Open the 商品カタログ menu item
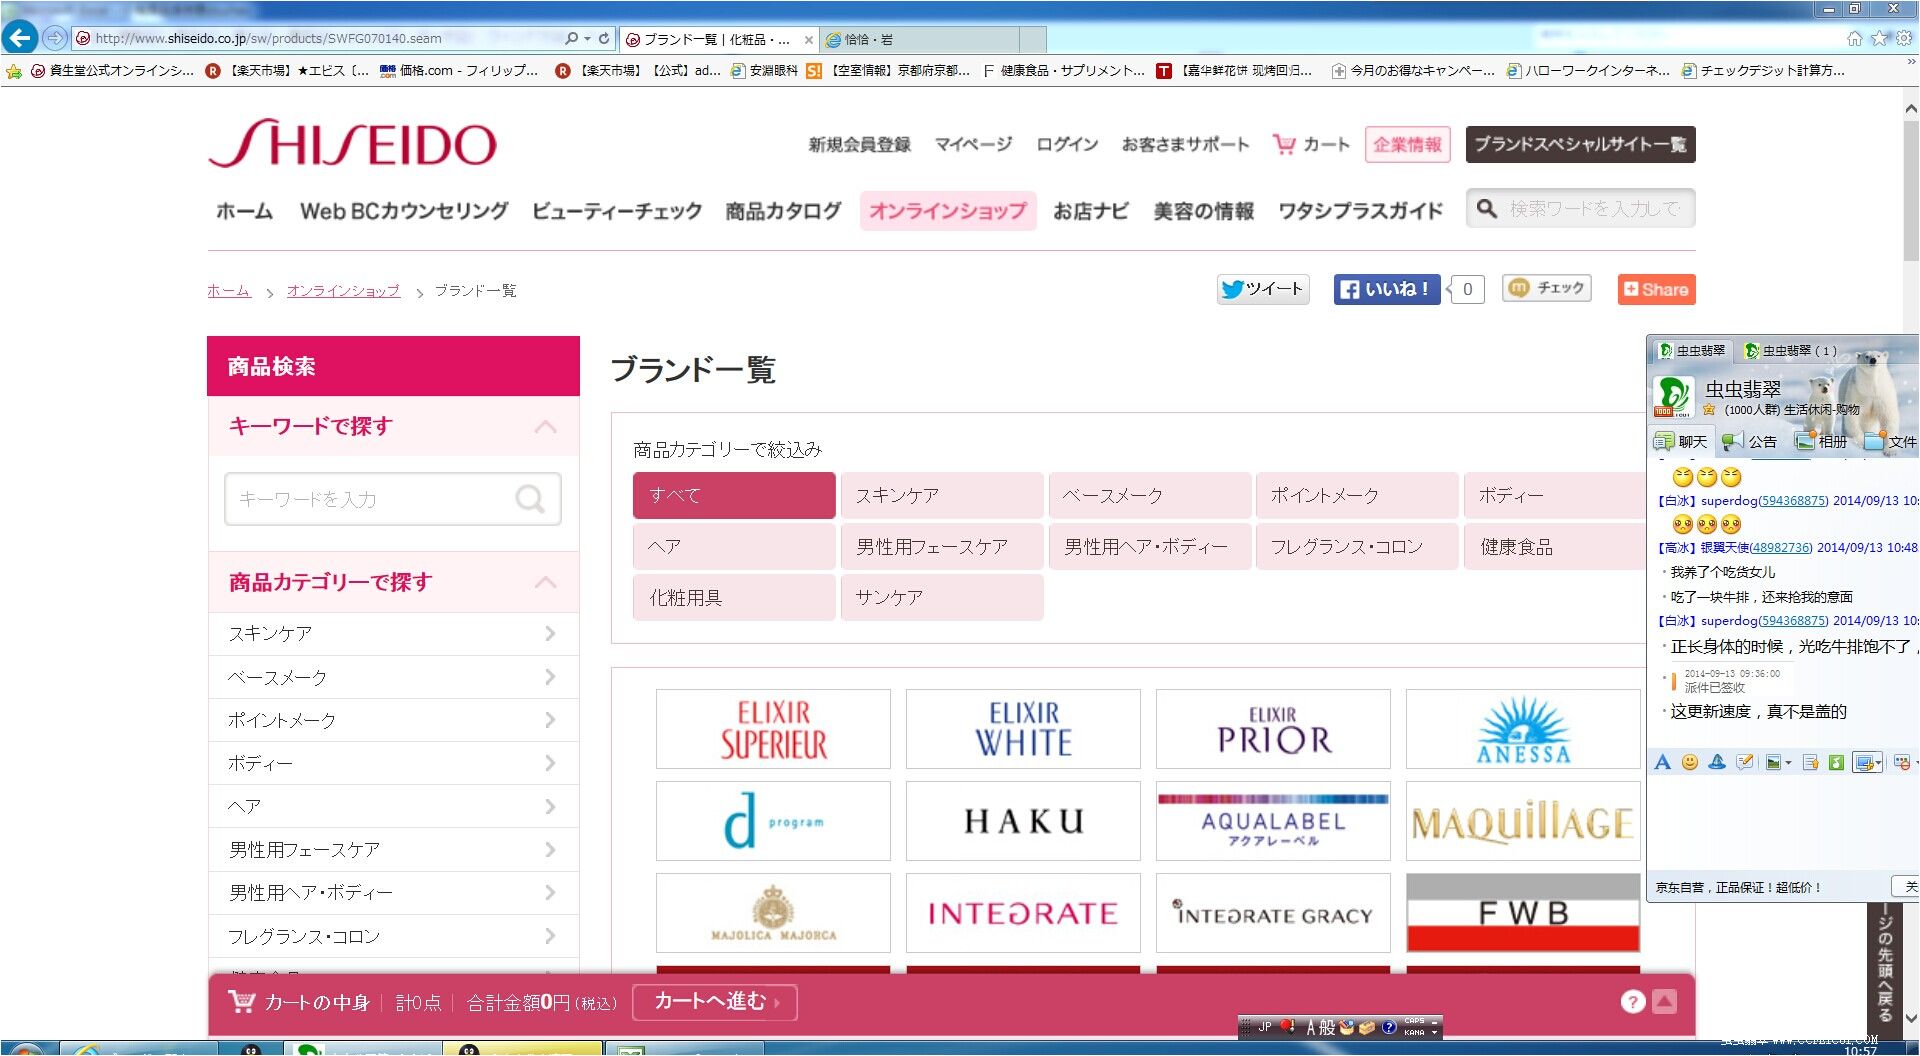Screen dimensions: 1920x1056 pos(783,210)
